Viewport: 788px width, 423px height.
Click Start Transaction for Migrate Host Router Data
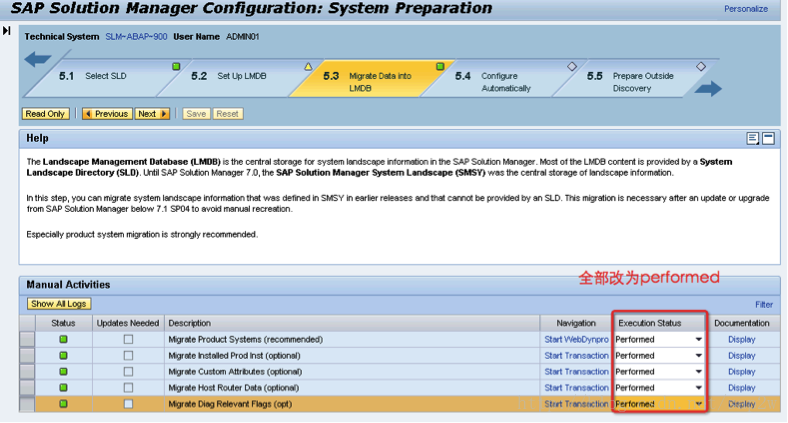coord(576,388)
